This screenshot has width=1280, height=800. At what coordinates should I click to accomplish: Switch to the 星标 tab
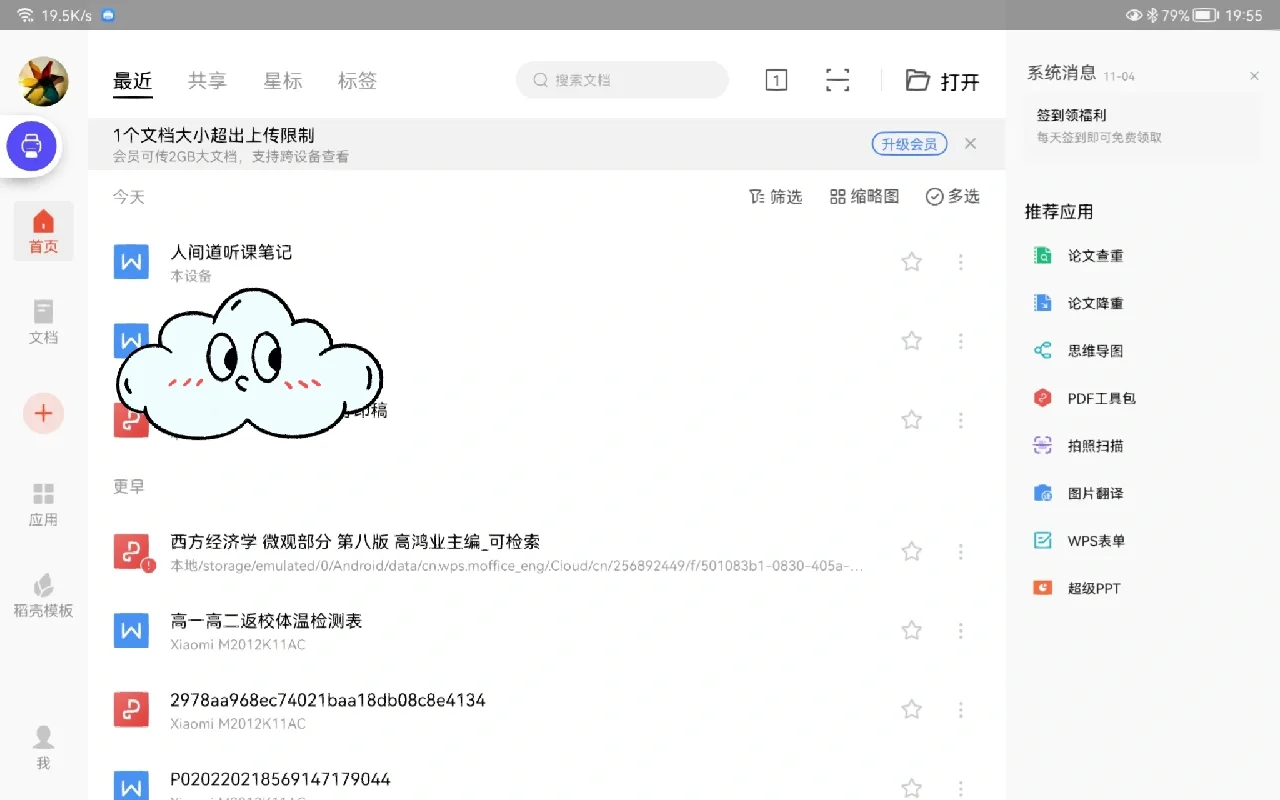tap(282, 81)
